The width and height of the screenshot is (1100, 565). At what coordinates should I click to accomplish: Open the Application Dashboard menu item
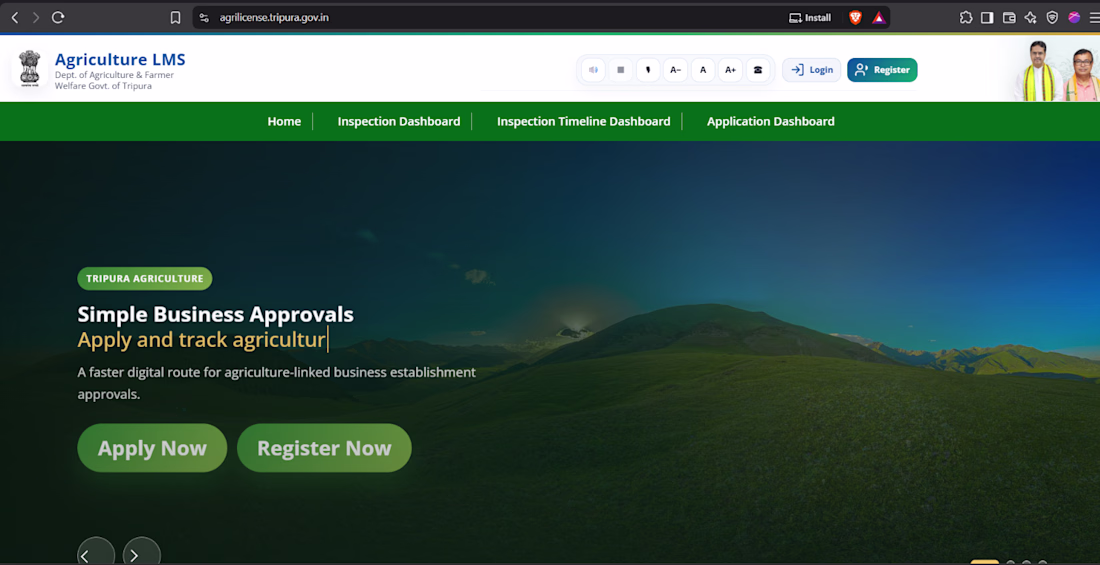click(770, 121)
